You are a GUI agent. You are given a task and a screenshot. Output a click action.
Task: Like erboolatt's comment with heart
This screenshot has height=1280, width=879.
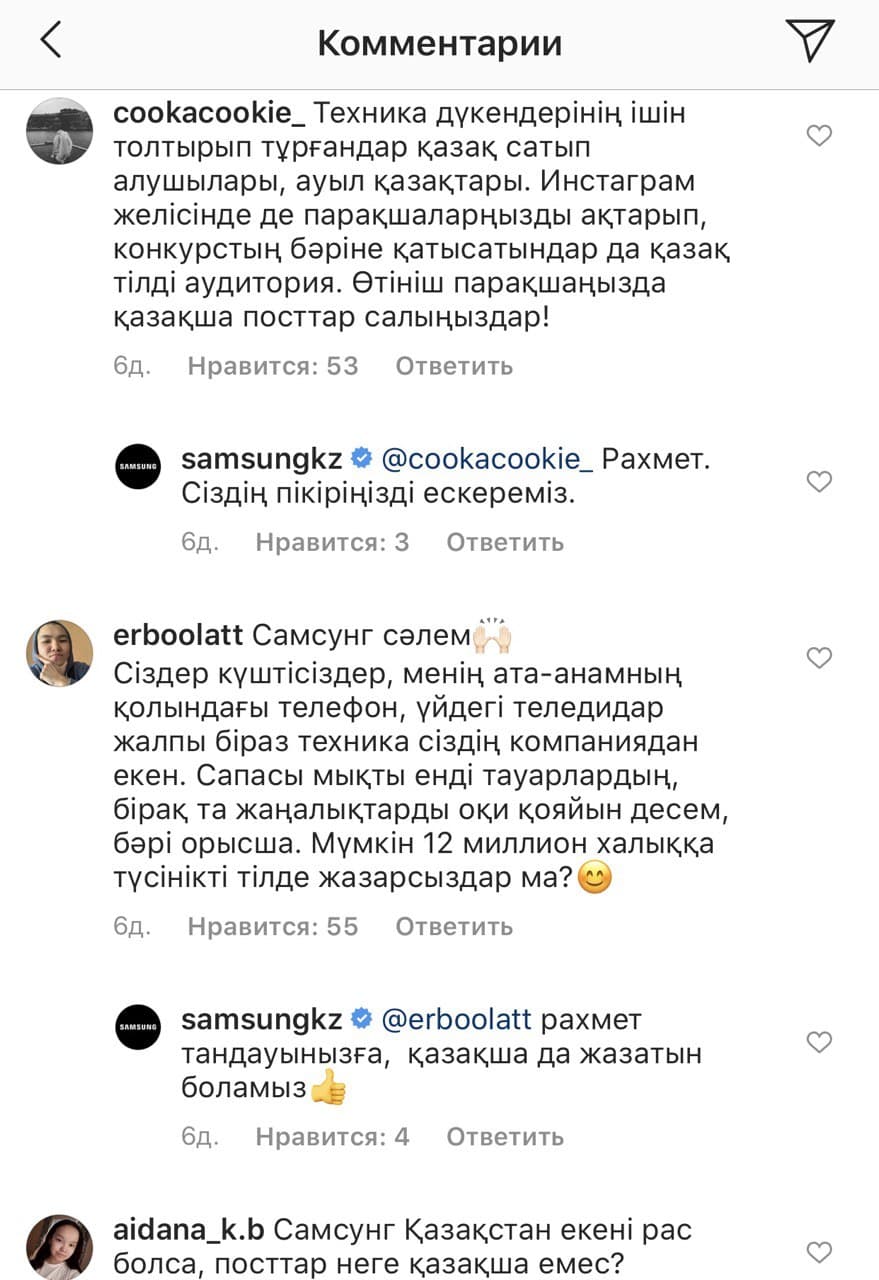click(x=819, y=658)
